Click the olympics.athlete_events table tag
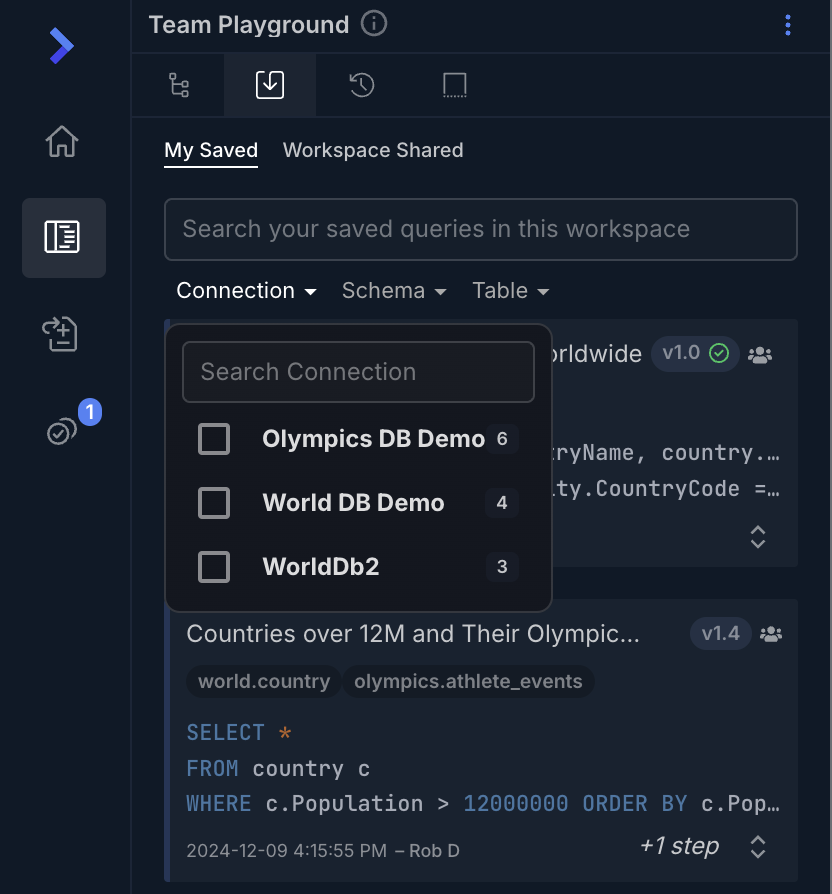This screenshot has height=894, width=832. point(468,682)
